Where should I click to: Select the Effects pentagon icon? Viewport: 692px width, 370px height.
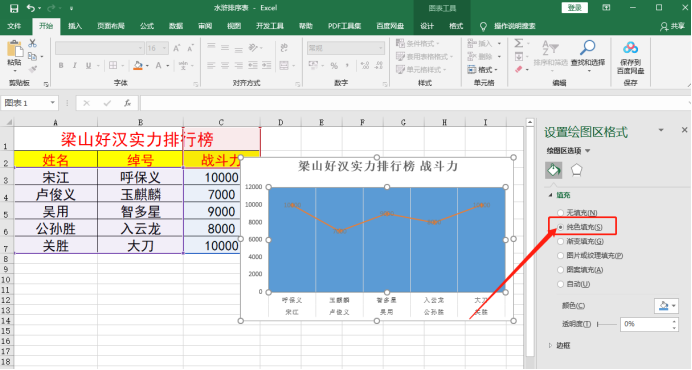(x=576, y=170)
